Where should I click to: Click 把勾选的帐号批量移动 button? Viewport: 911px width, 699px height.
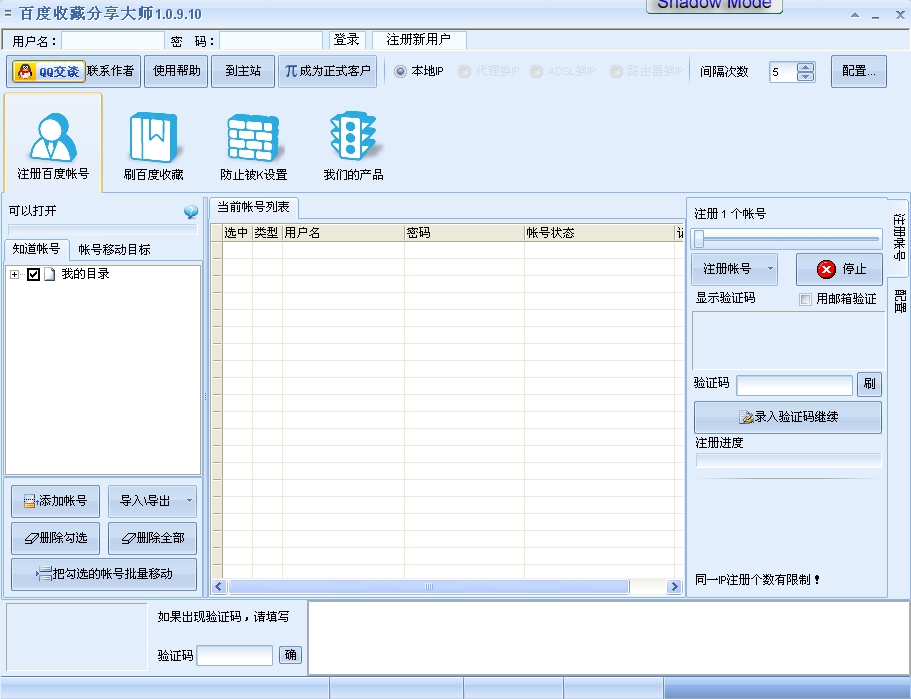[104, 574]
